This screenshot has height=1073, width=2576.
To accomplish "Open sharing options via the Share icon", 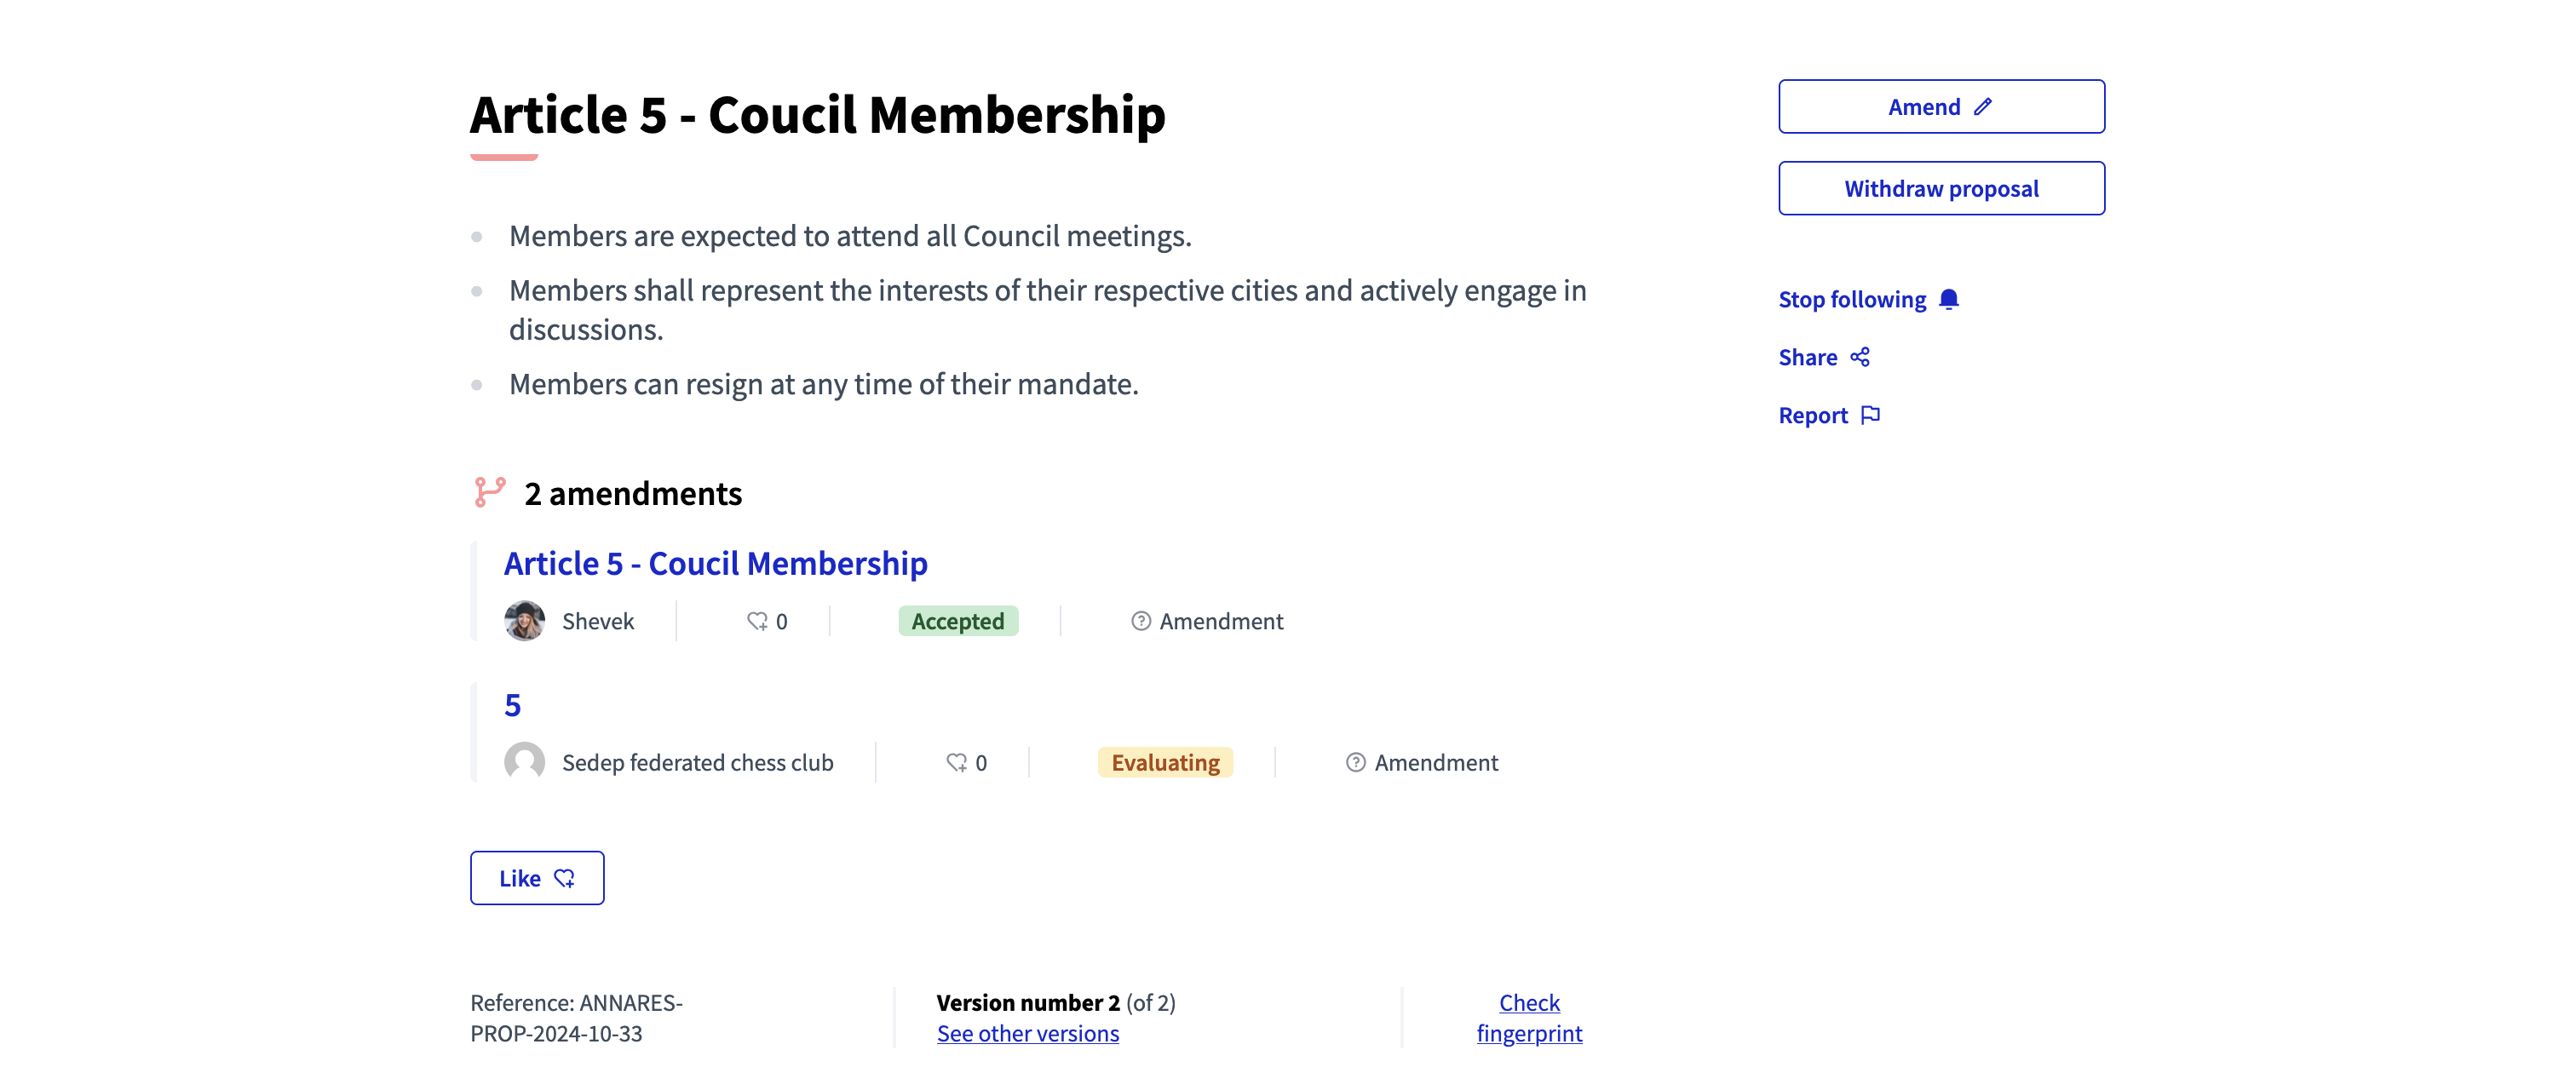I will point(1861,357).
